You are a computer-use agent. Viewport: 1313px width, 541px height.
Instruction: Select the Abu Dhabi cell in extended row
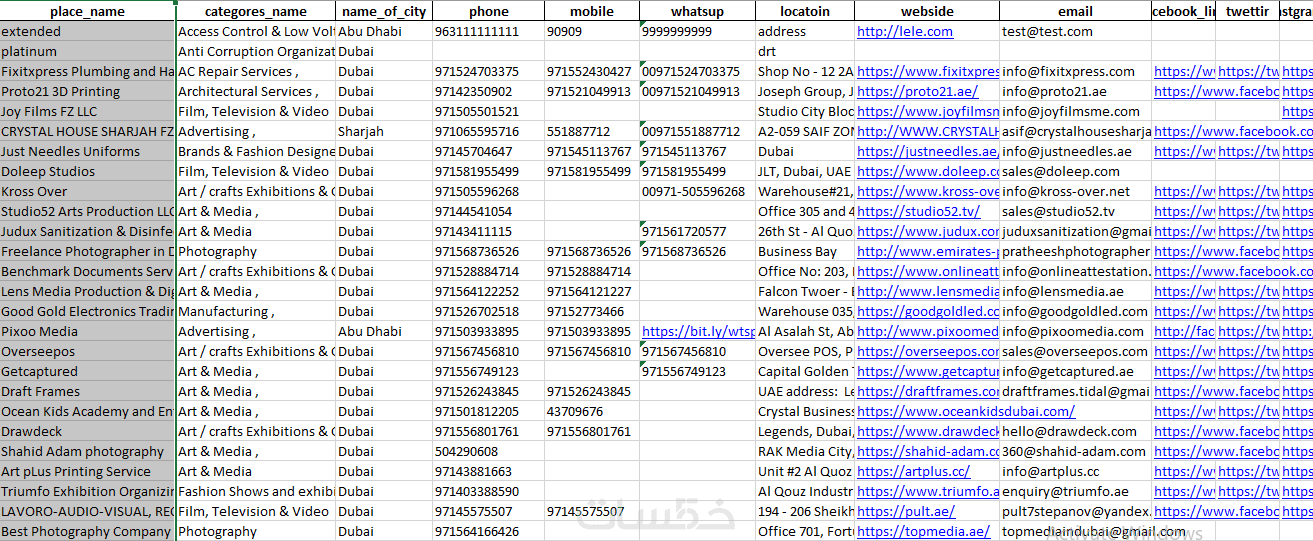[x=384, y=31]
